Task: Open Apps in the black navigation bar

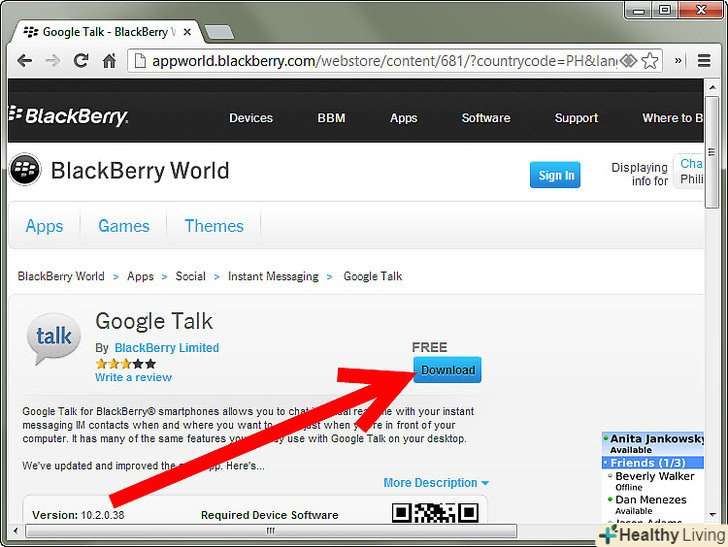Action: (403, 118)
